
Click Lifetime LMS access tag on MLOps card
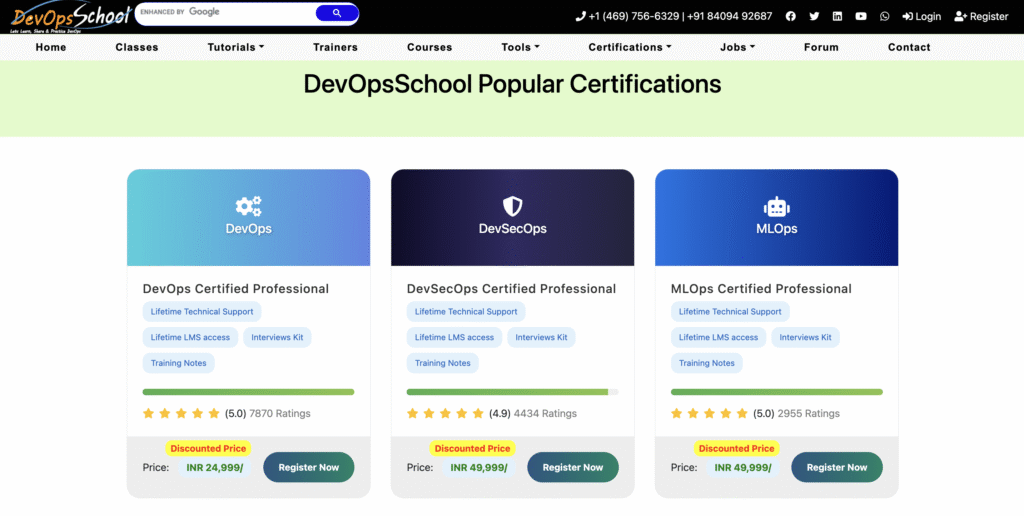tap(718, 337)
